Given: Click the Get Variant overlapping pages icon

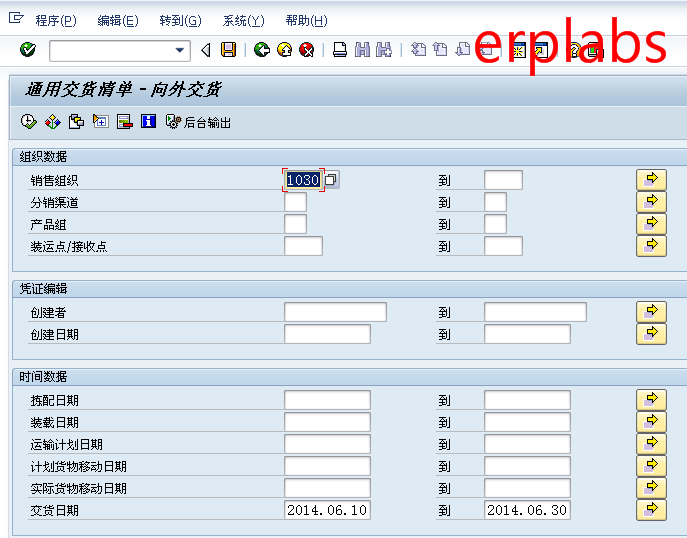Looking at the screenshot, I should [x=77, y=122].
